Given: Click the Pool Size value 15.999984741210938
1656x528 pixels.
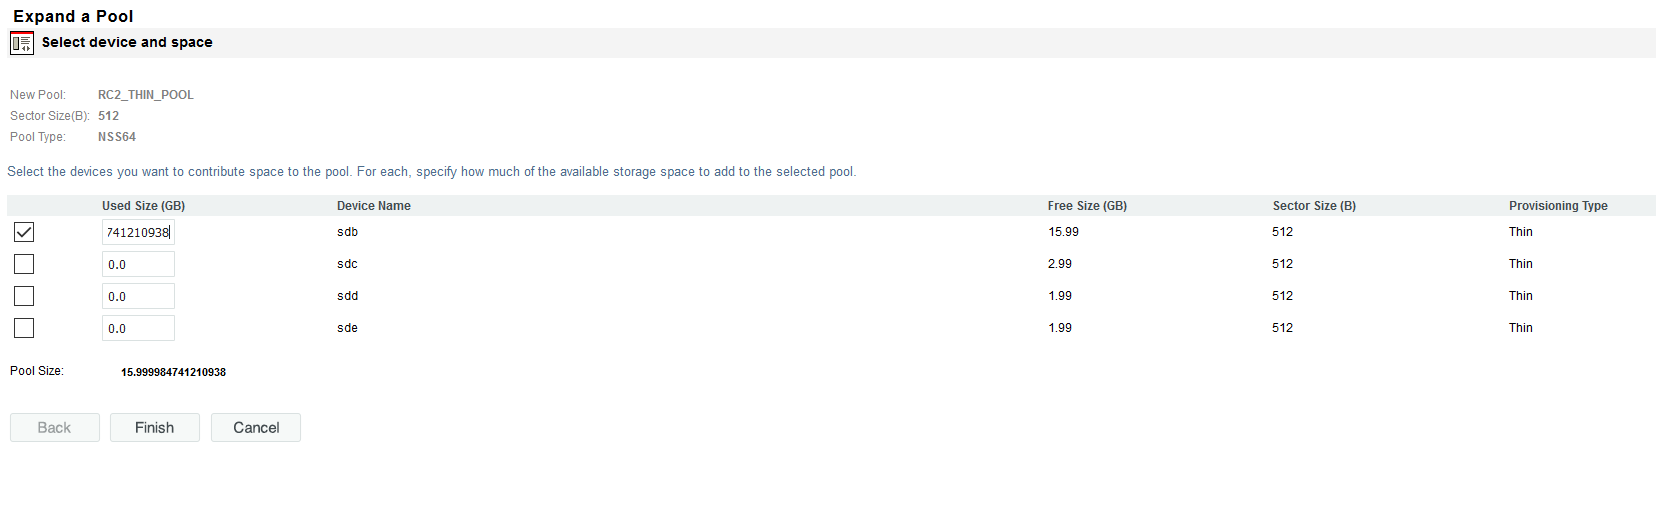Looking at the screenshot, I should (173, 372).
